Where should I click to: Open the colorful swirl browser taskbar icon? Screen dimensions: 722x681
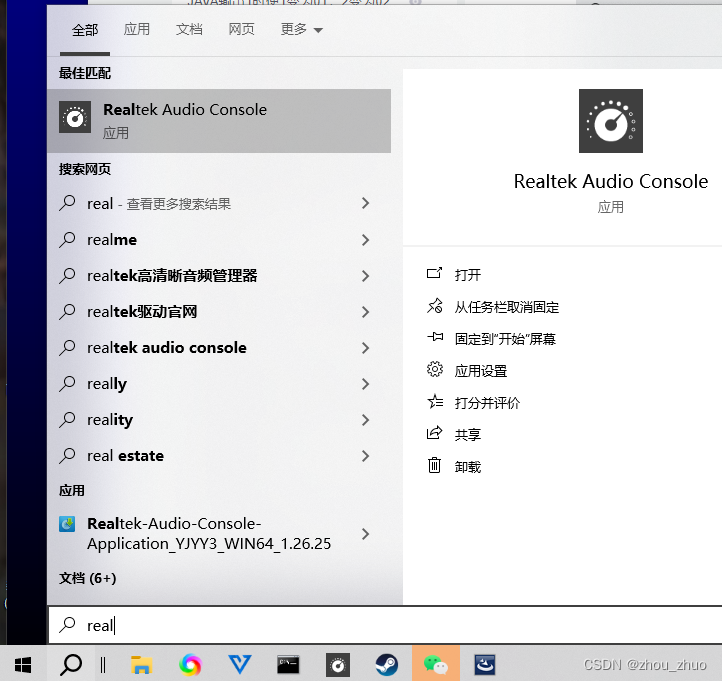pyautogui.click(x=190, y=665)
